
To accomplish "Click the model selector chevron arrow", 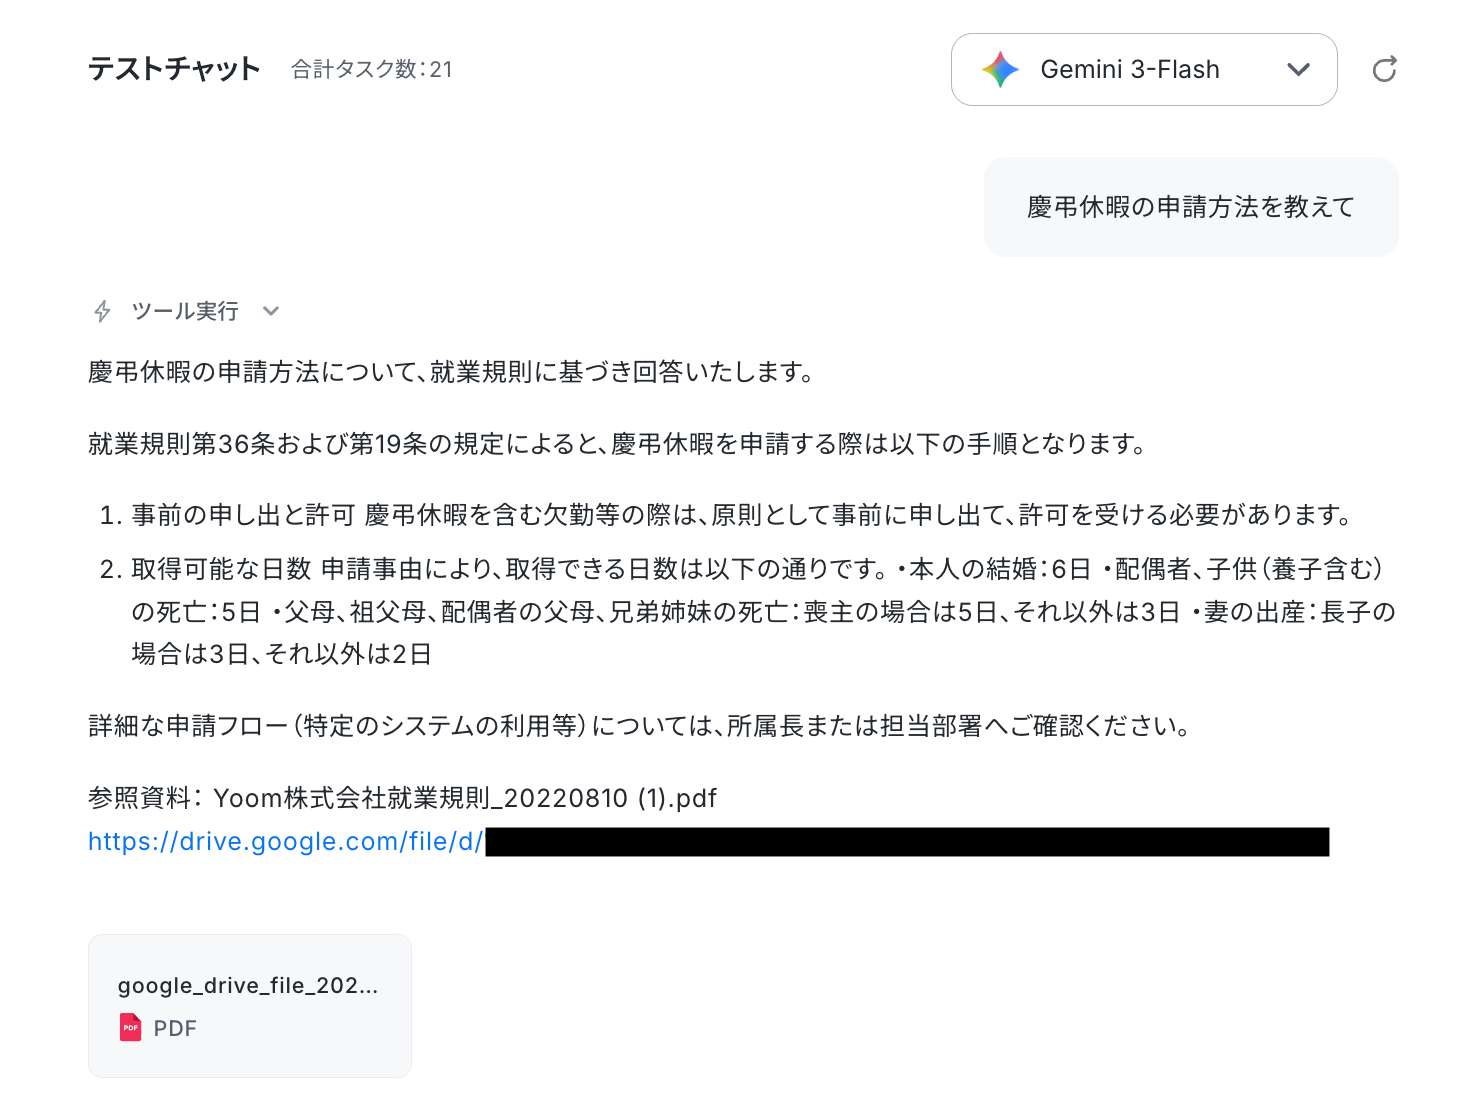I will pyautogui.click(x=1298, y=69).
